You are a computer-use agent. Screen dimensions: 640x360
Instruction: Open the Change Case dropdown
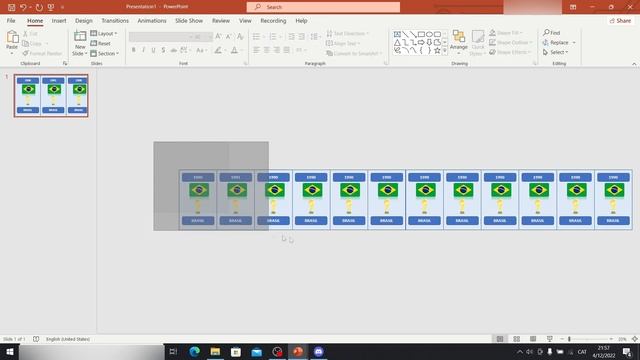coord(201,50)
